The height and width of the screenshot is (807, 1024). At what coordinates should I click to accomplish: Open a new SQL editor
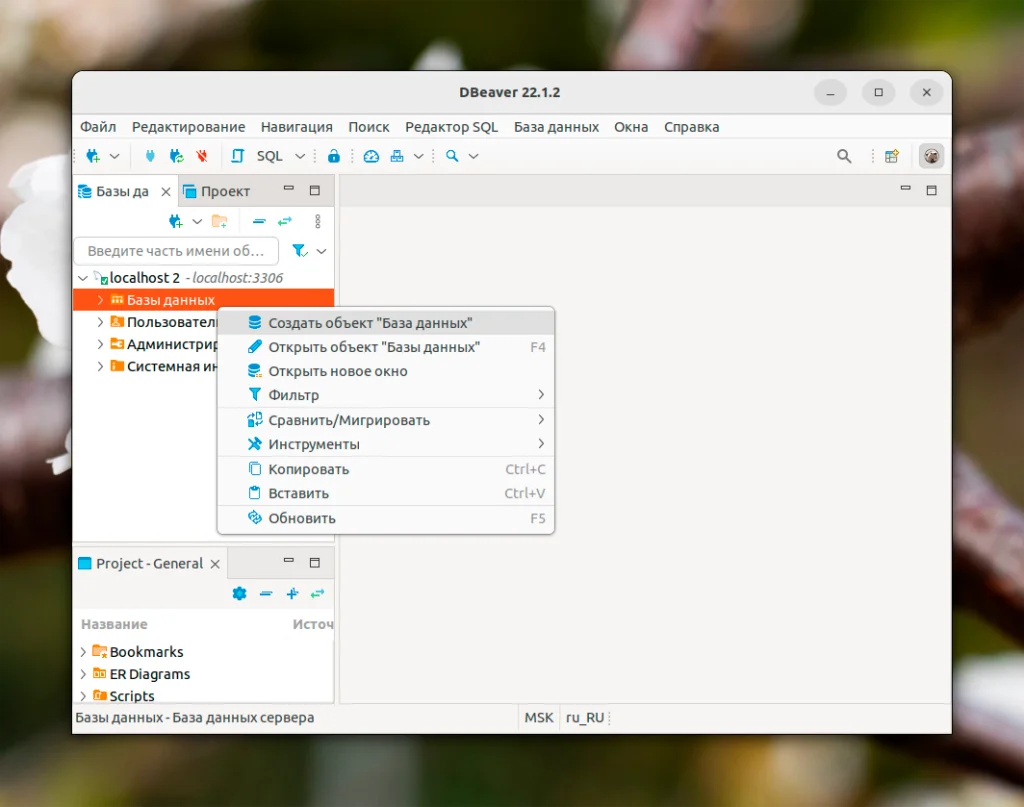tap(268, 155)
